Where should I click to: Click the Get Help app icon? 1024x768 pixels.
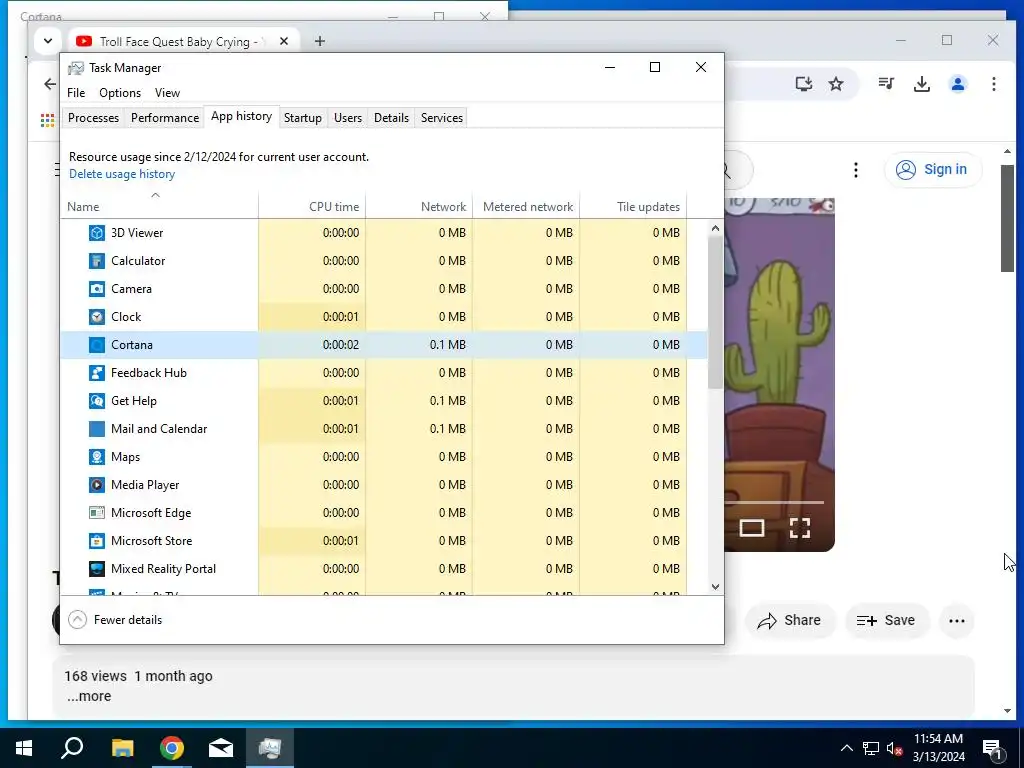coord(97,401)
